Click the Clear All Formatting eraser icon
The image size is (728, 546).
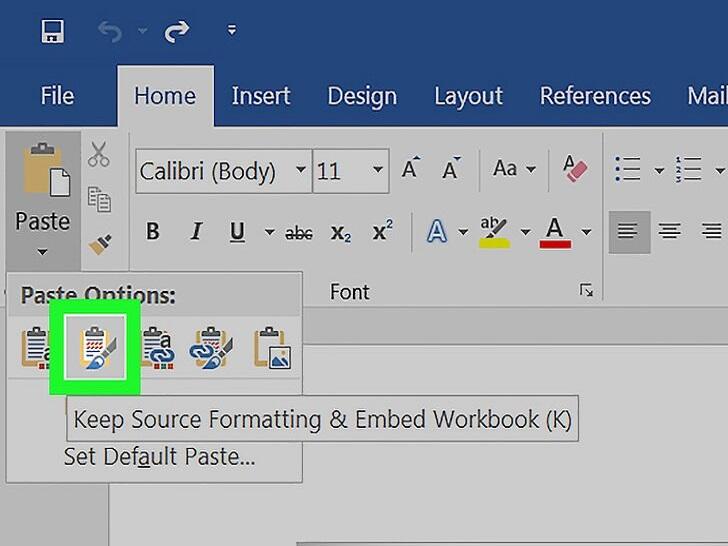[575, 169]
